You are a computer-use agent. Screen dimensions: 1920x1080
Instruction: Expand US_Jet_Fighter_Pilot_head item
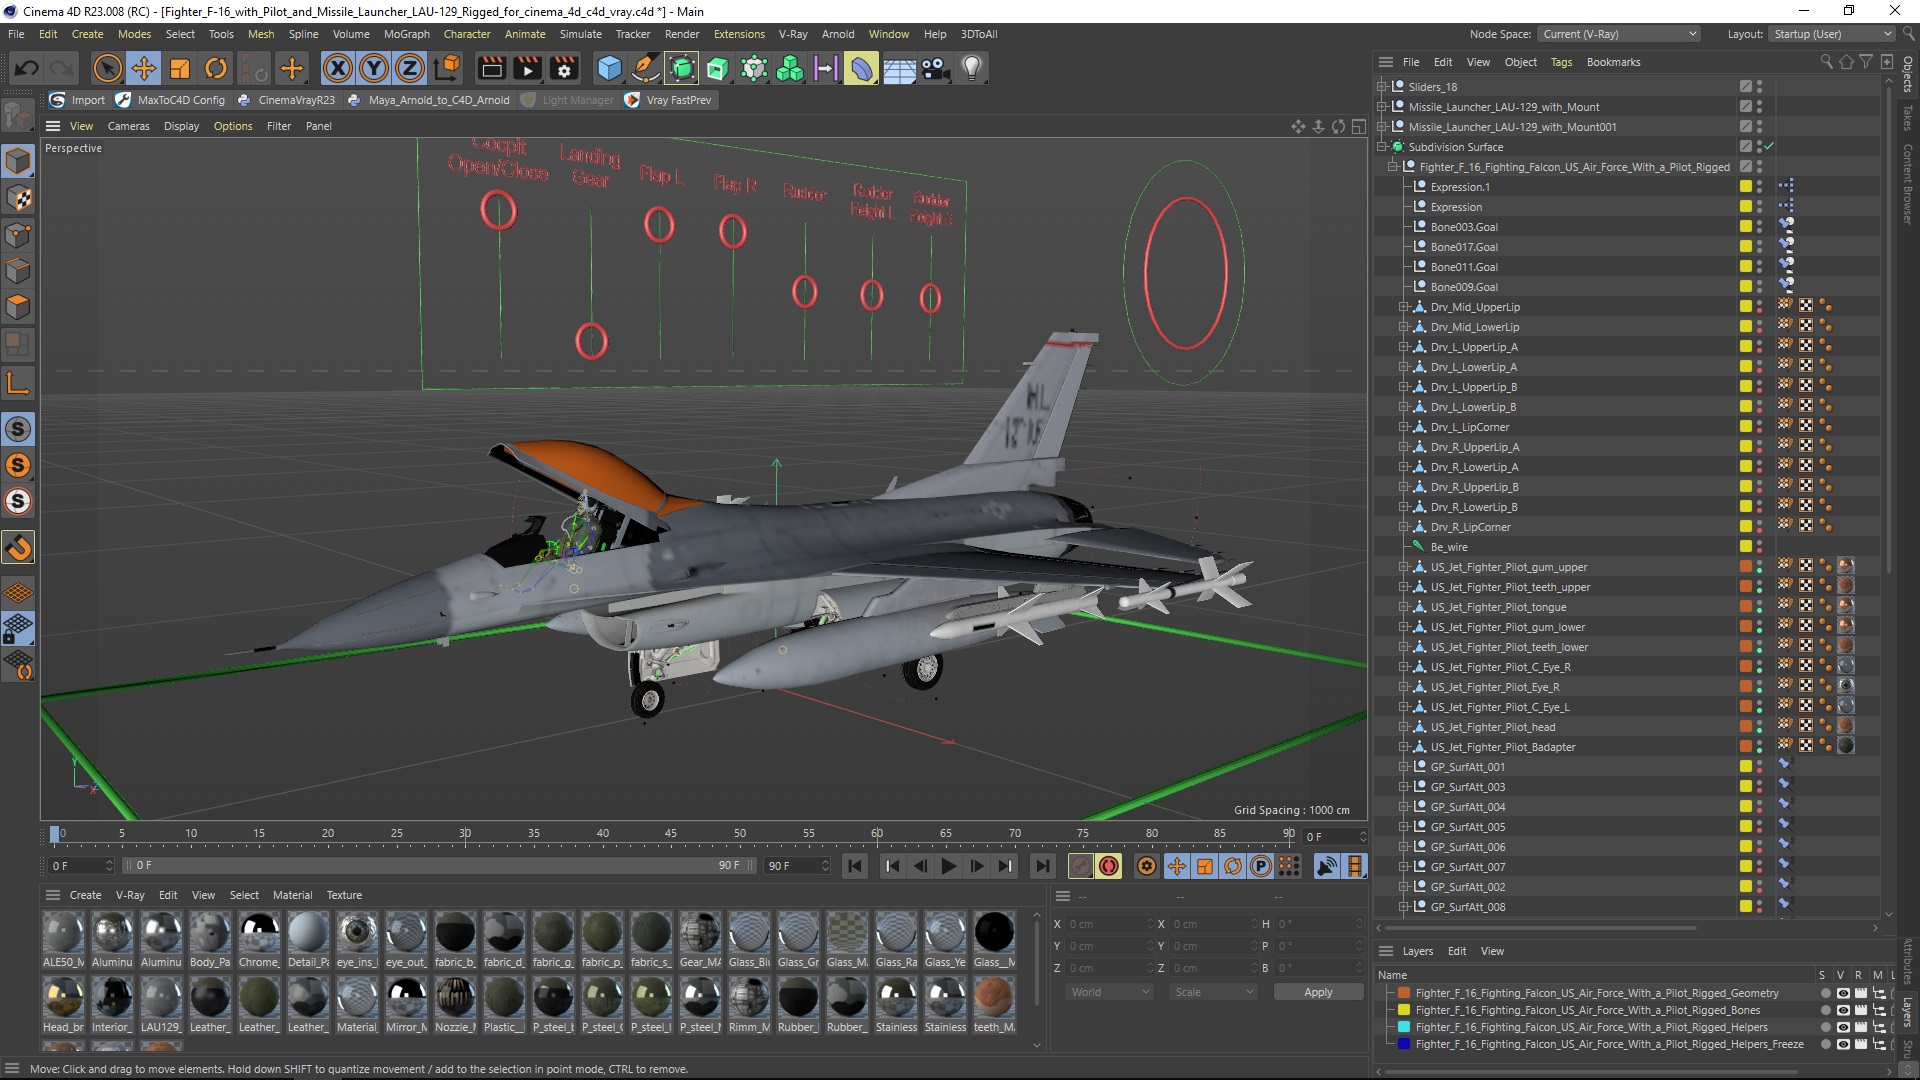point(1403,727)
